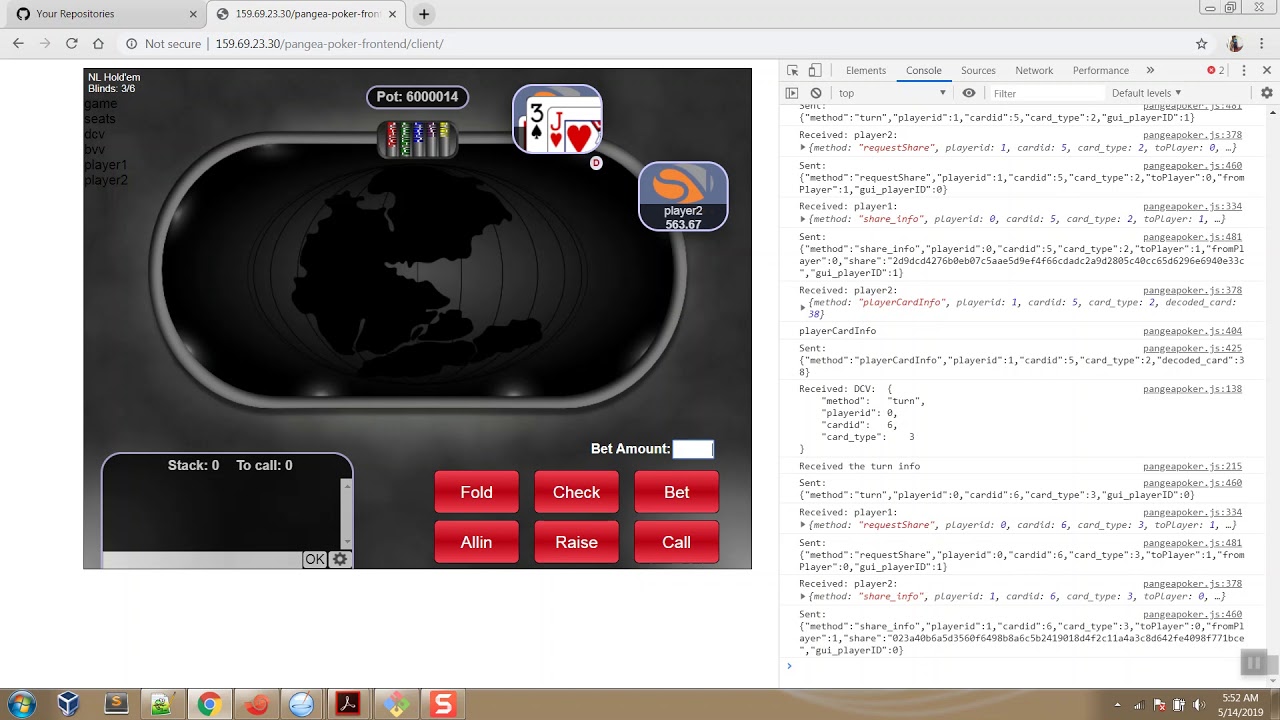Open the Windows Start menu
Image resolution: width=1280 pixels, height=720 pixels.
point(21,704)
